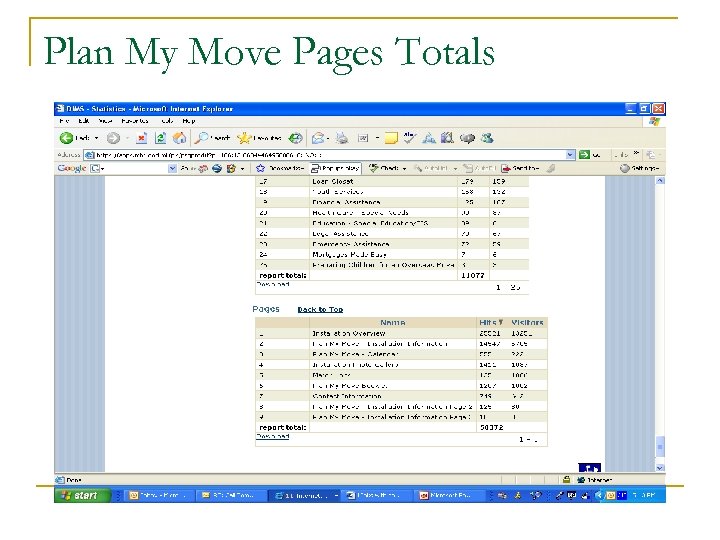Open the Tools menu

tap(167, 121)
